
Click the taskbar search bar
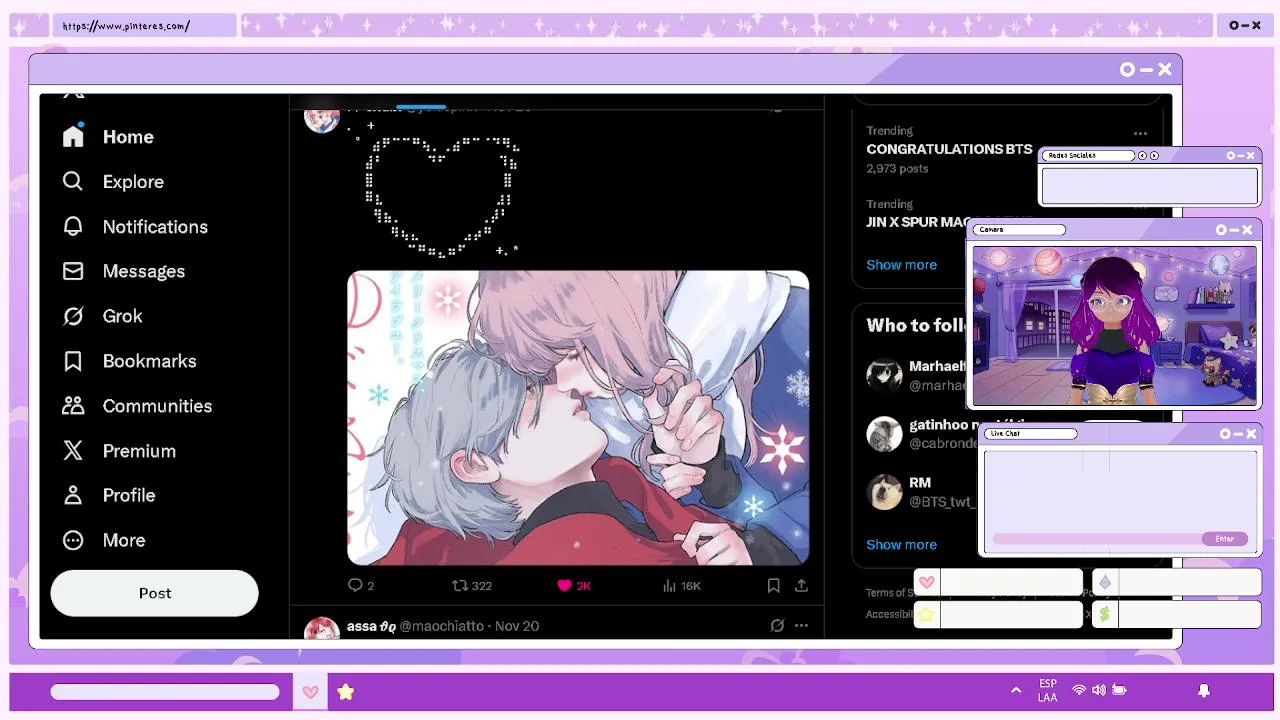click(165, 692)
